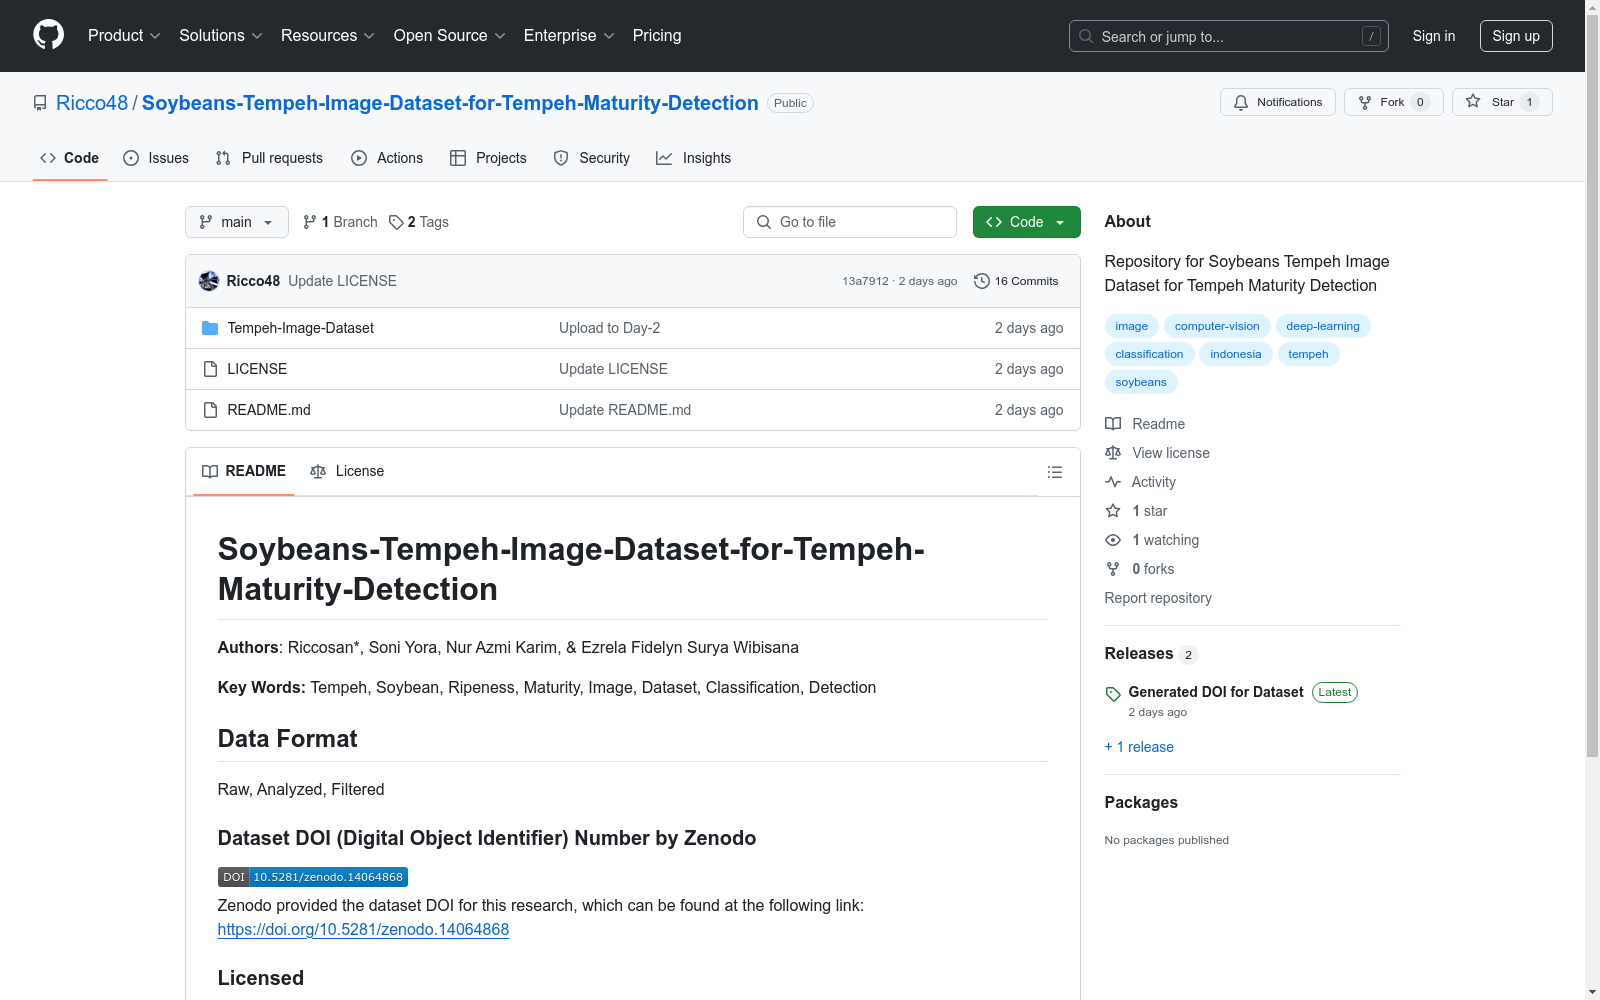Click the tag icon beside 2 Tags
Viewport: 1600px width, 1000px height.
396,222
